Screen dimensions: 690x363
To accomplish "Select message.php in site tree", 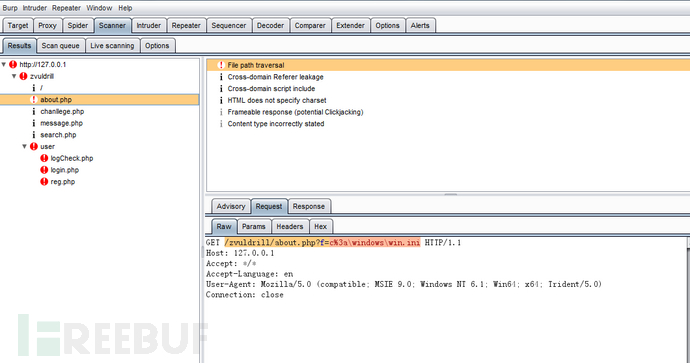I will pos(62,123).
